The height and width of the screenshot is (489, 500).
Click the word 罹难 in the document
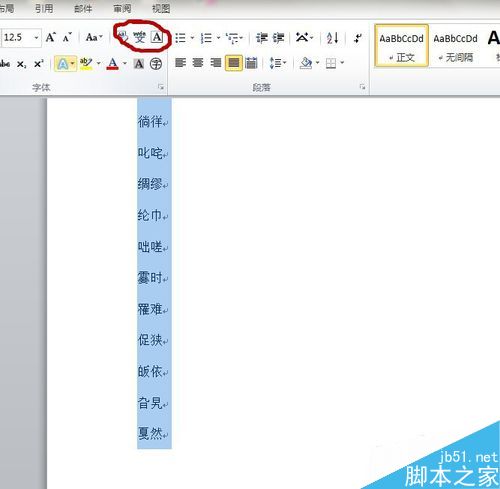[x=150, y=309]
